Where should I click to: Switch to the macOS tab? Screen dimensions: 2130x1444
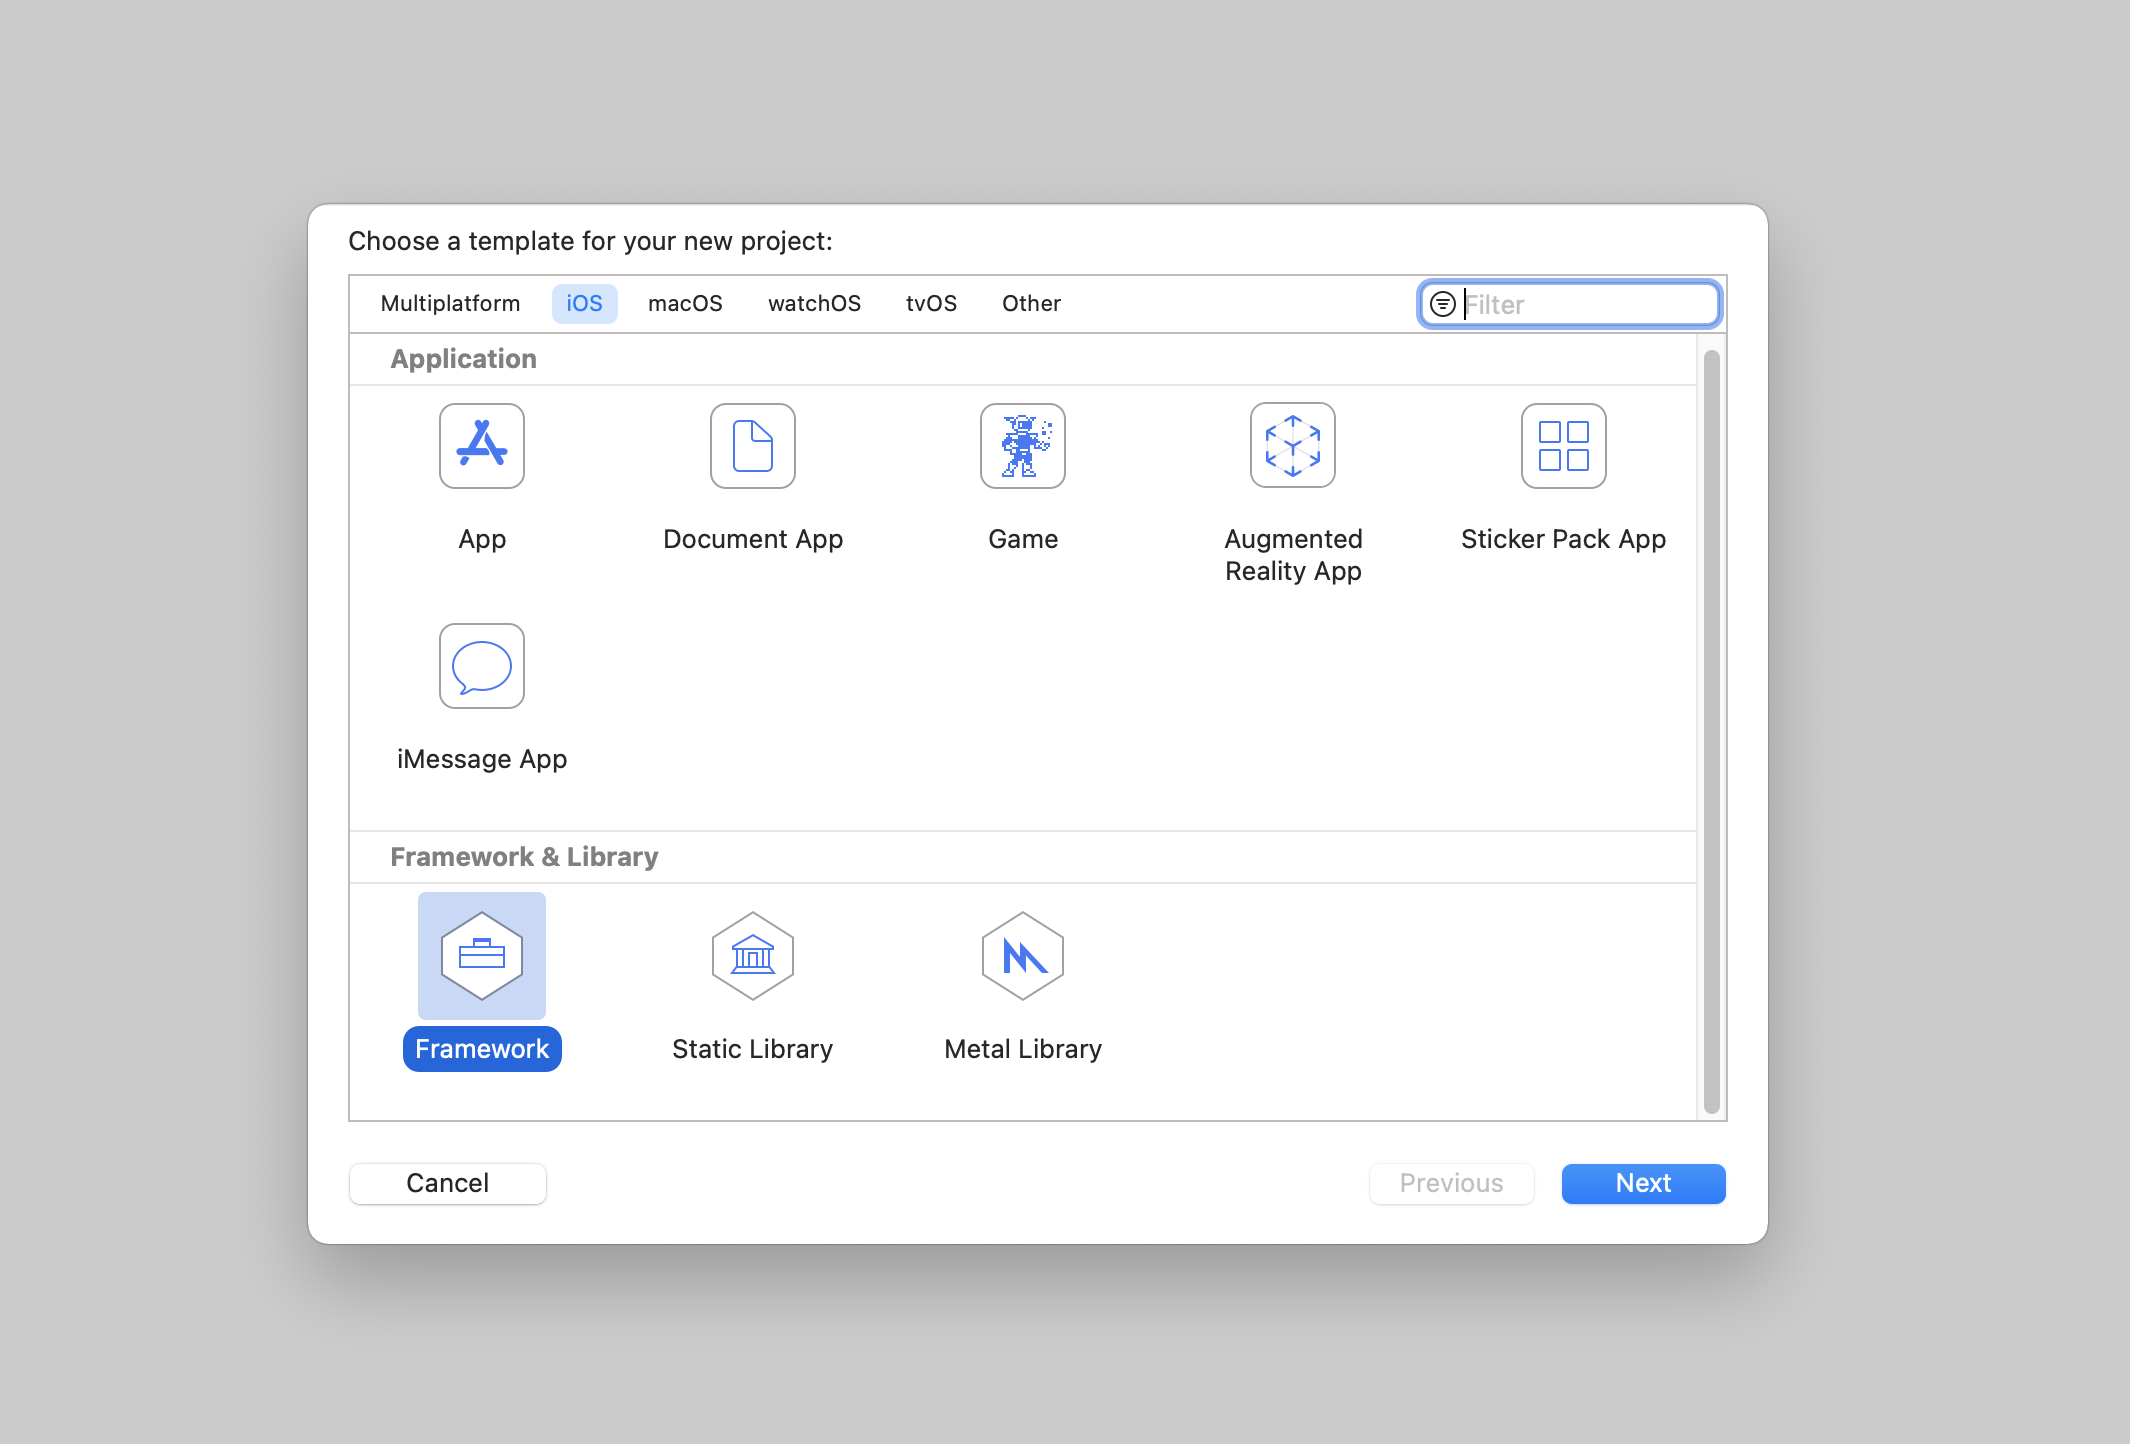click(x=685, y=304)
